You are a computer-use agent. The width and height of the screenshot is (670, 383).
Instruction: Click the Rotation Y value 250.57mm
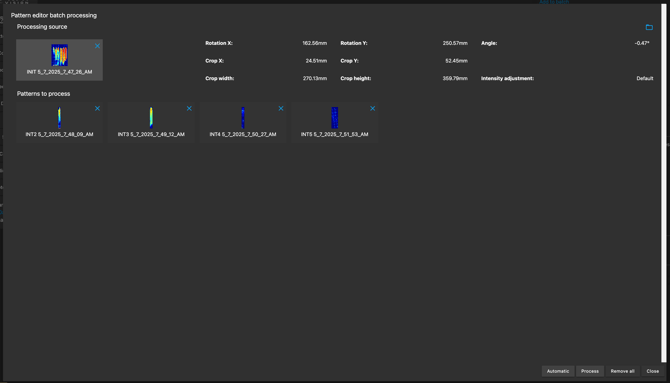[455, 43]
